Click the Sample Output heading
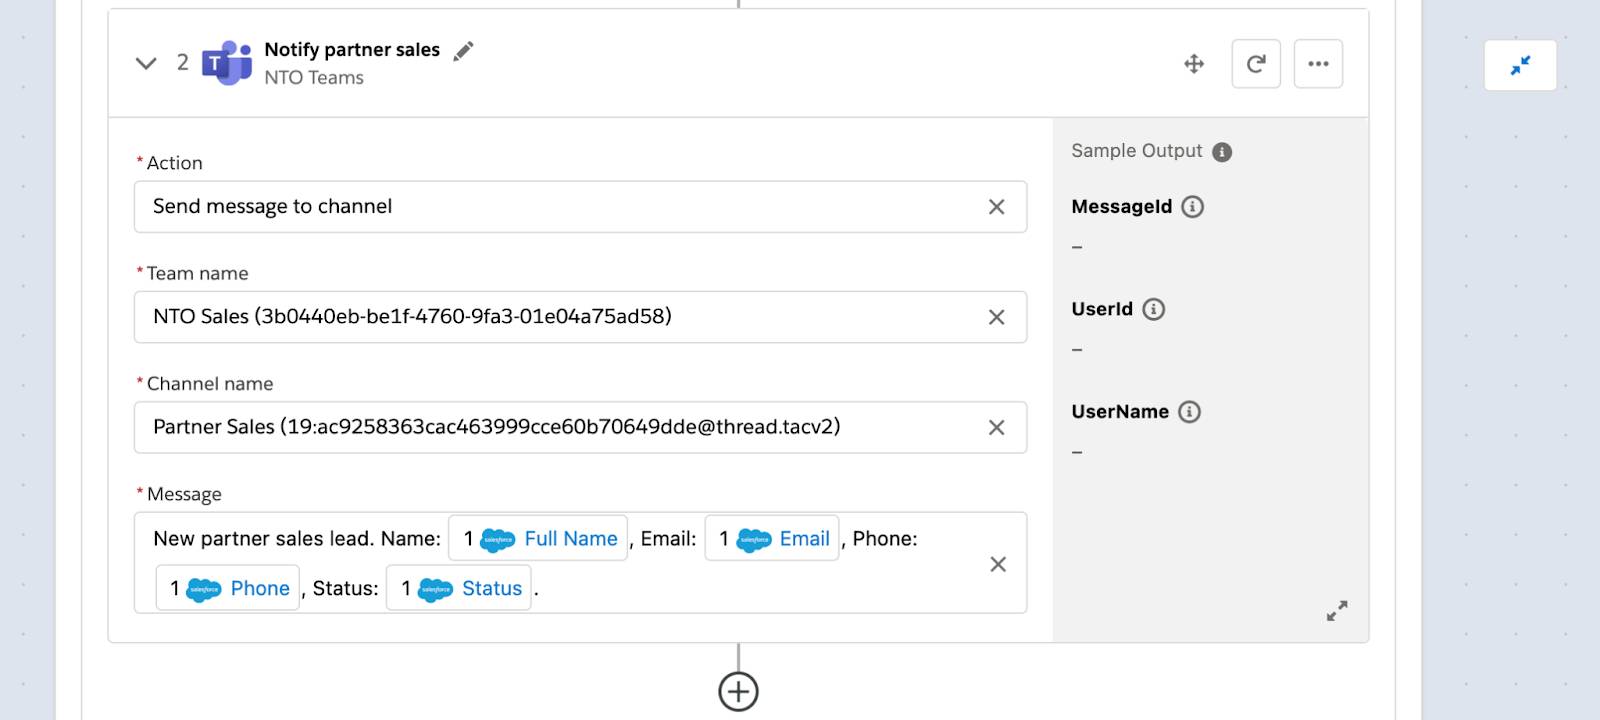The width and height of the screenshot is (1600, 720). pos(1137,151)
